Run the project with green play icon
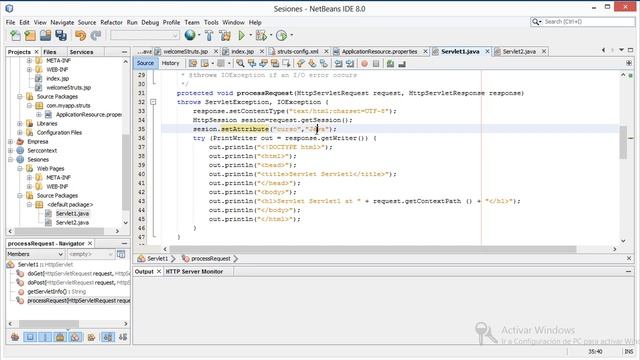This screenshot has width=640, height=360. click(241, 36)
